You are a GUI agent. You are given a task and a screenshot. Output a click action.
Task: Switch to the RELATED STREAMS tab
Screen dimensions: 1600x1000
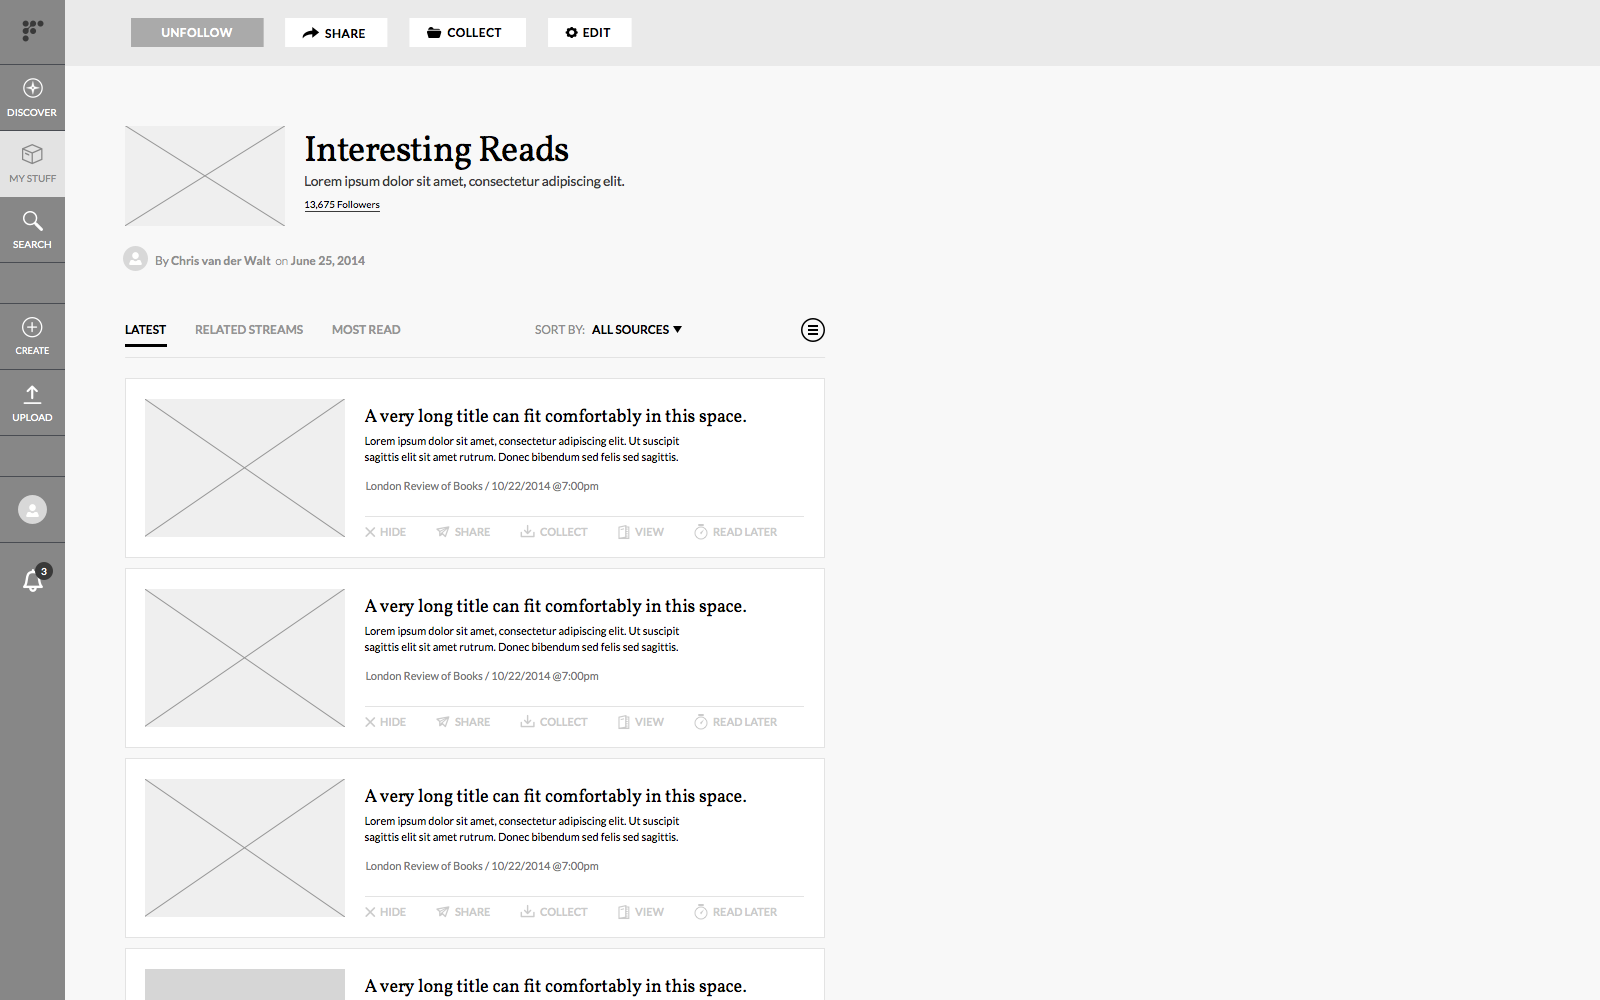[x=249, y=330]
